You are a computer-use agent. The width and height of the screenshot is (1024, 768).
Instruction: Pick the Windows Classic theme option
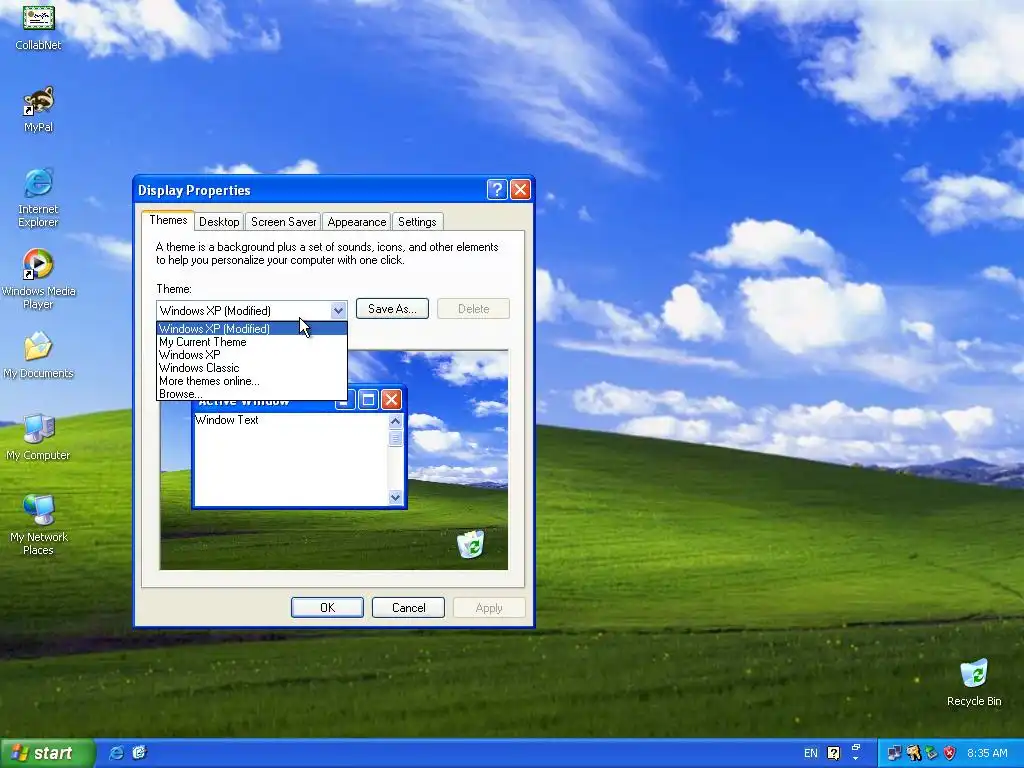point(251,368)
